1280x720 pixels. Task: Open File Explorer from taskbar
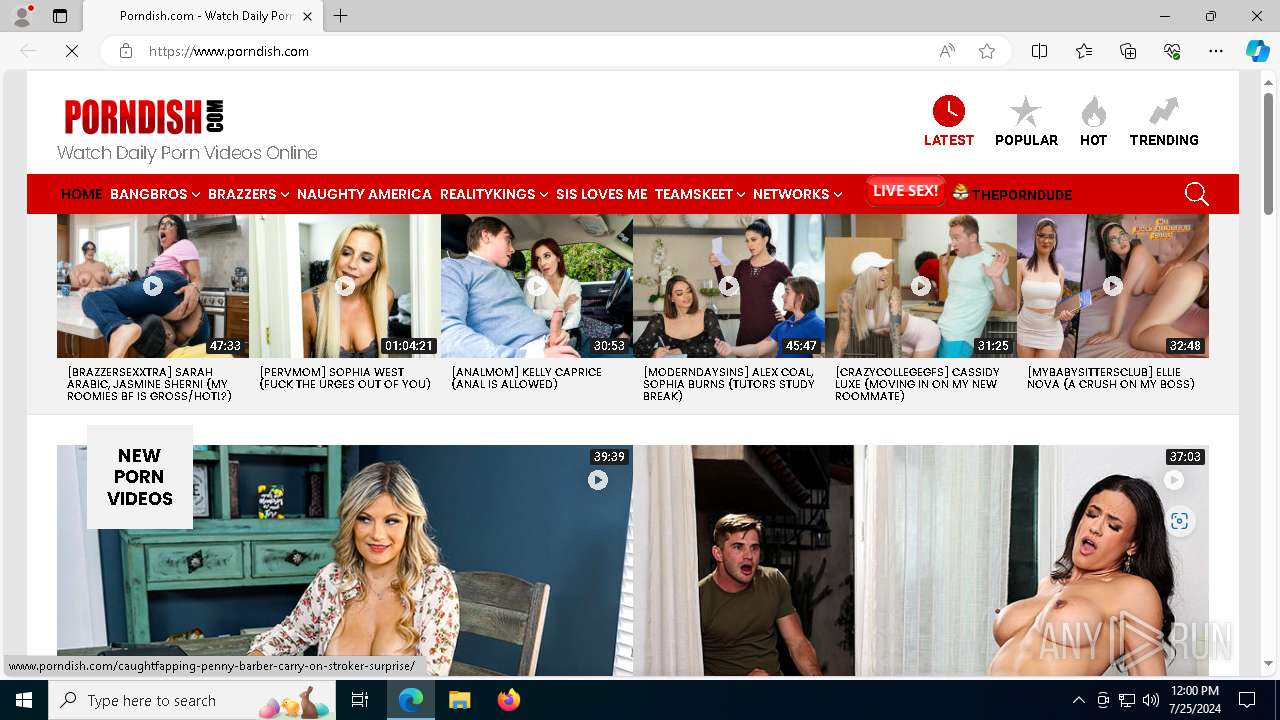coord(459,700)
